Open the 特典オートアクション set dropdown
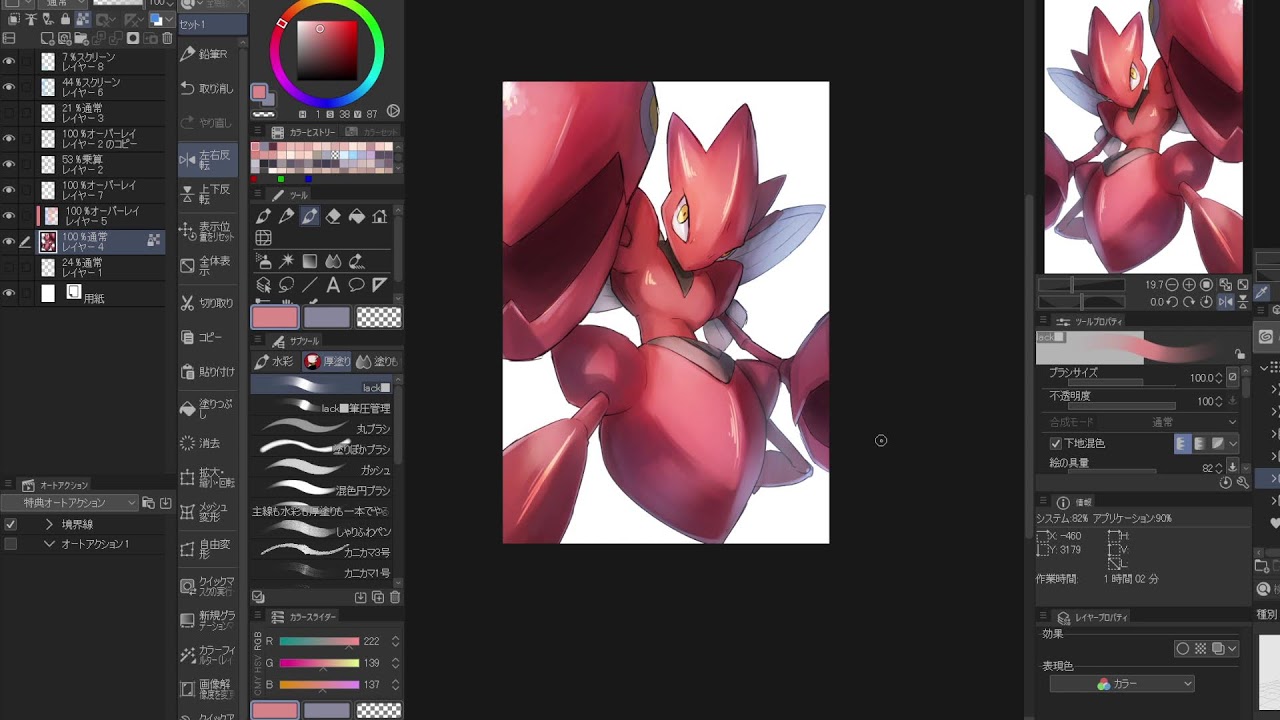The height and width of the screenshot is (720, 1280). (70, 503)
